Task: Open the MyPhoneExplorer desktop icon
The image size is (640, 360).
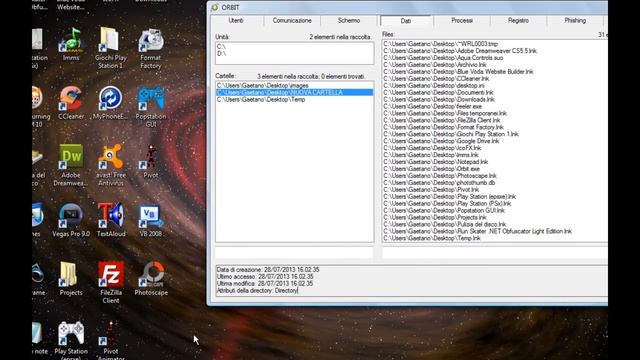Action: pyautogui.click(x=110, y=103)
